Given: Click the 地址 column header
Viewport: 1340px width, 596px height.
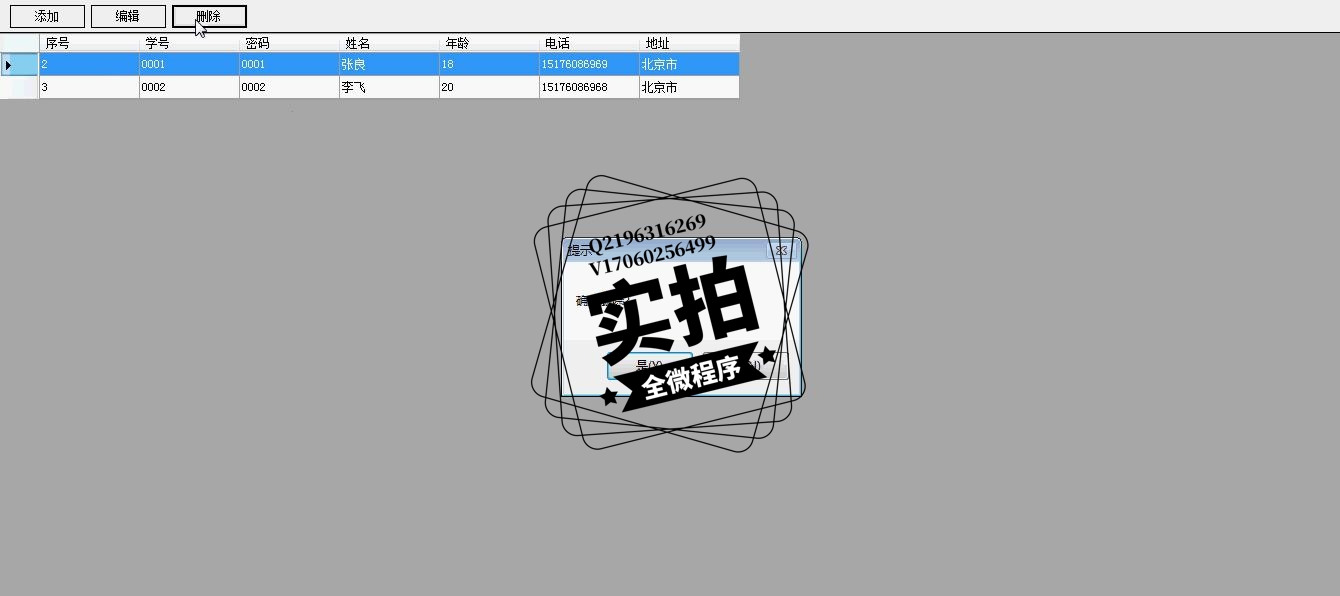Looking at the screenshot, I should (x=689, y=43).
